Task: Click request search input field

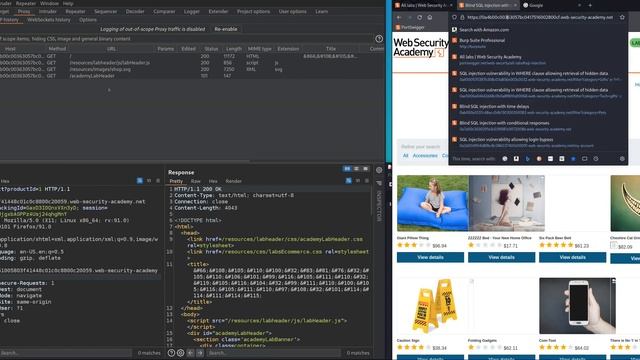Action: point(65,353)
